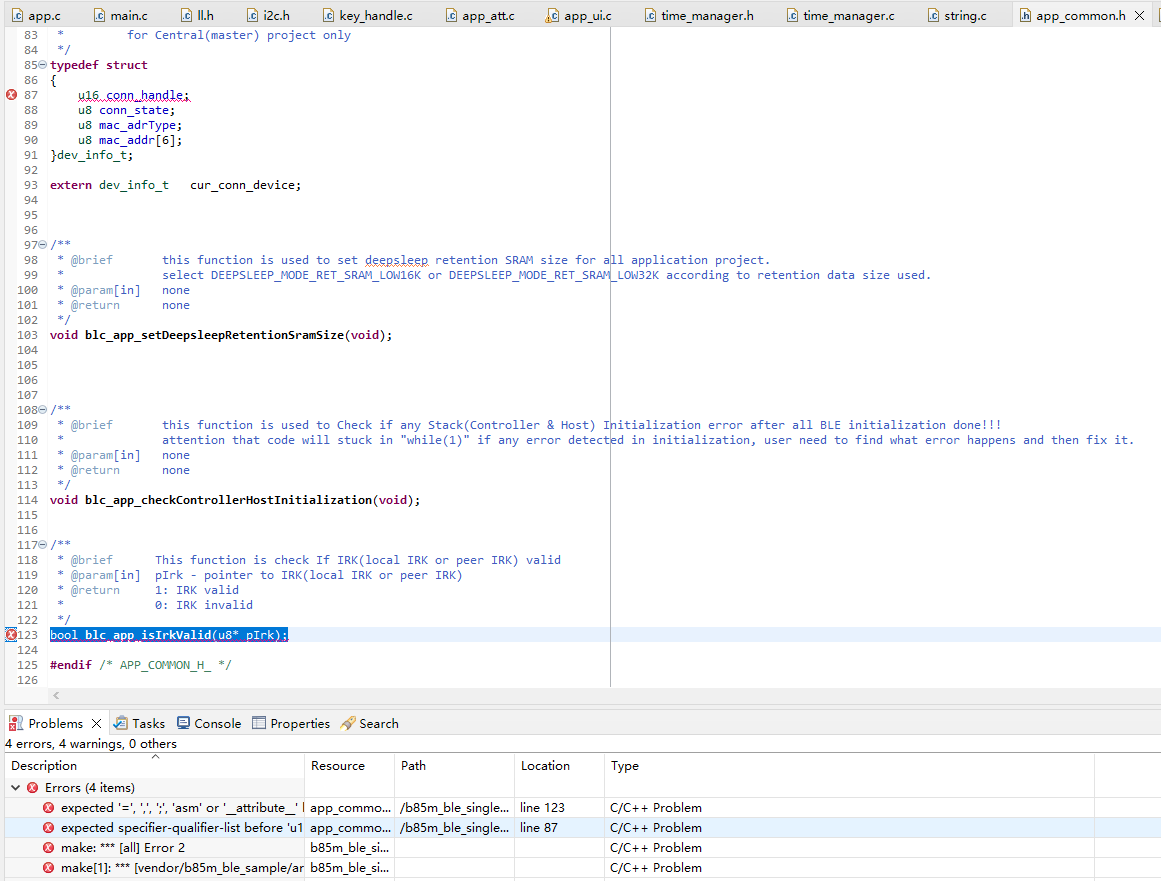Click line number 103 in the gutter
This screenshot has width=1161, height=881.
(x=27, y=335)
